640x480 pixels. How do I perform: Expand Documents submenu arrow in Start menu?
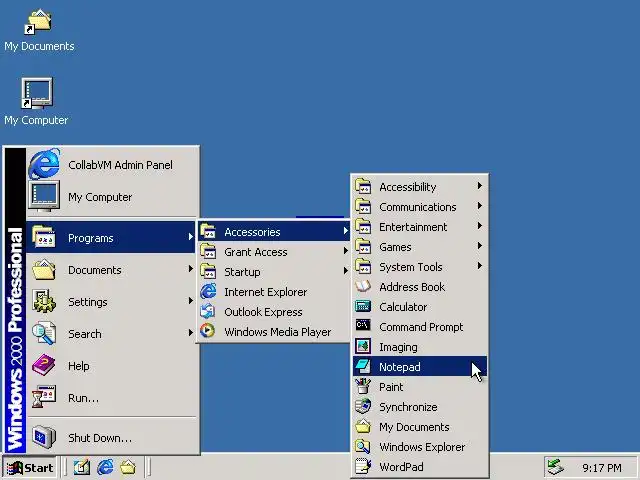tap(190, 269)
